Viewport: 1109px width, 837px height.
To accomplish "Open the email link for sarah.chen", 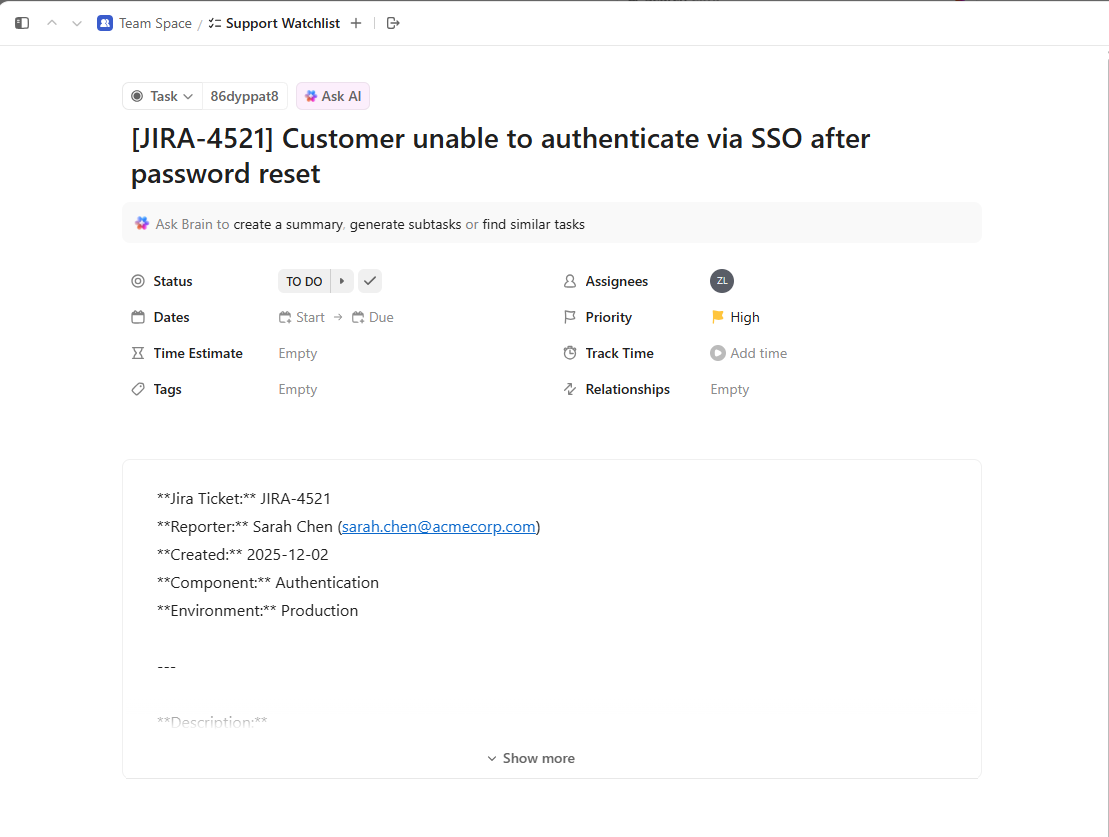I will click(438, 526).
